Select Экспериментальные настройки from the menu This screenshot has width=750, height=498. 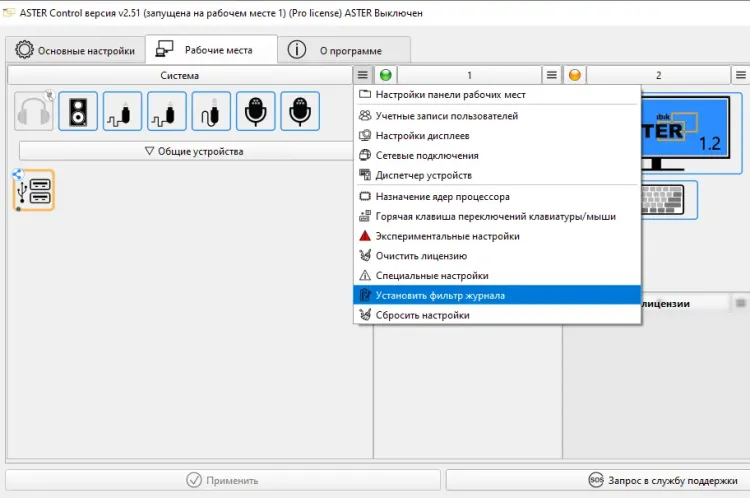pos(447,236)
